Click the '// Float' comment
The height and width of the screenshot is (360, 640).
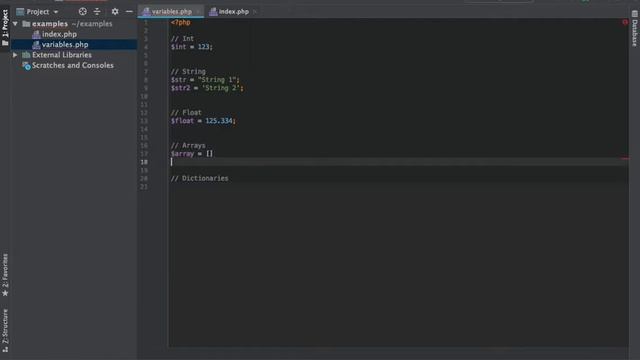[x=186, y=112]
